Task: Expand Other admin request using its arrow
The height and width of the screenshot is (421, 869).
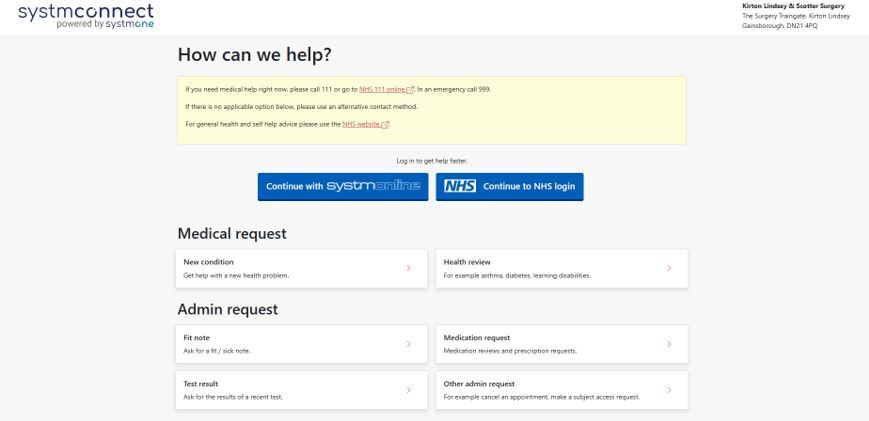Action: (x=669, y=390)
